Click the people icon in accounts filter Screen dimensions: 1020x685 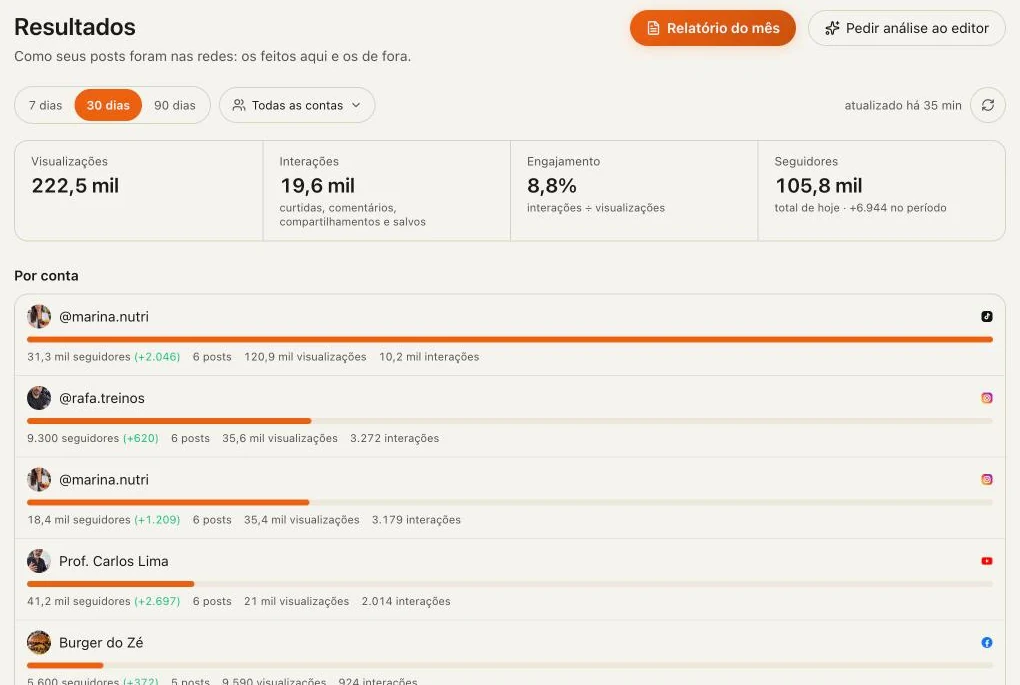click(x=239, y=105)
